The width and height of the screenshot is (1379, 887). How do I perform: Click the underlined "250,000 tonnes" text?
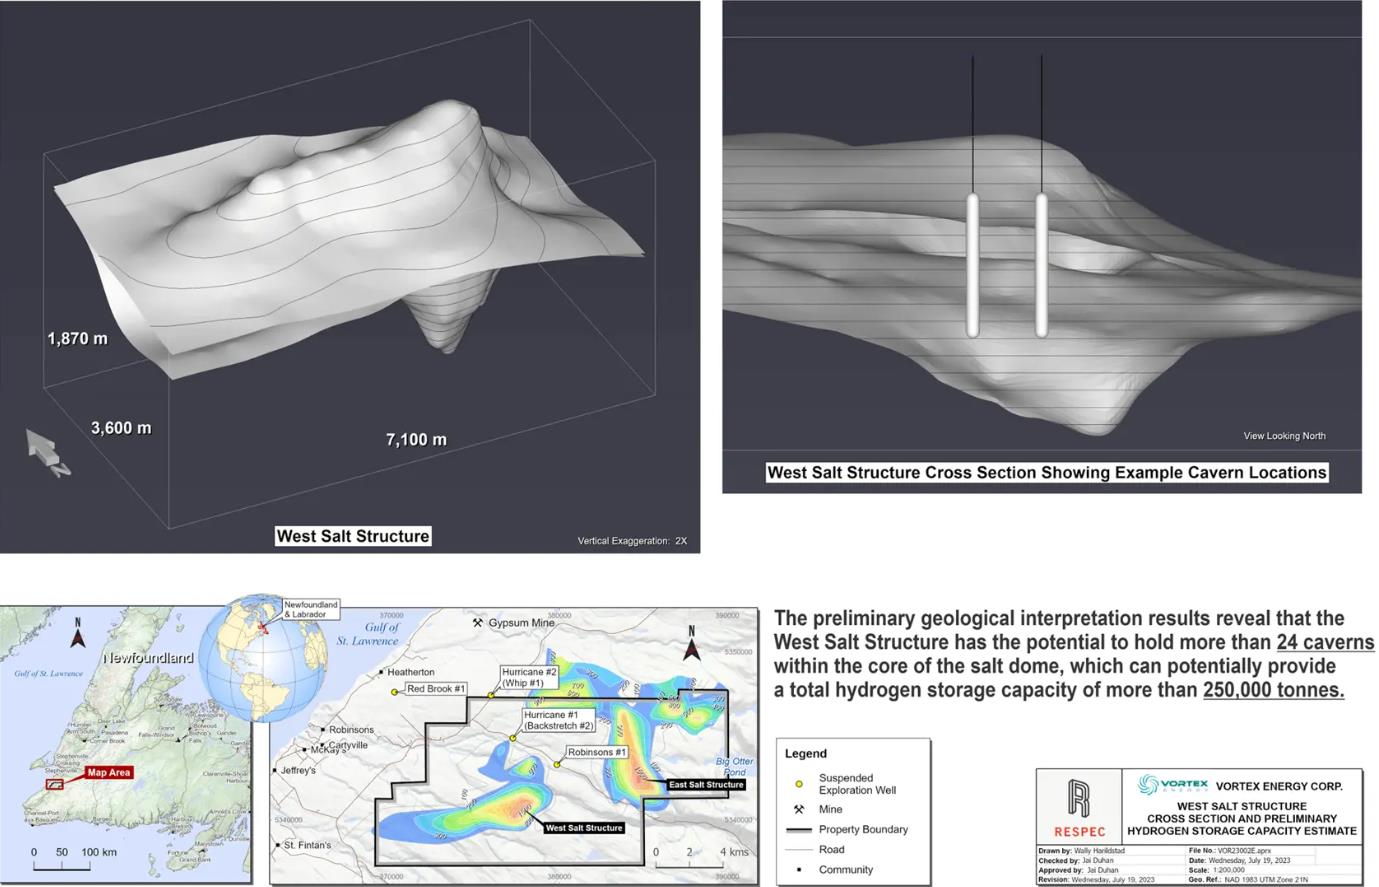[1273, 690]
